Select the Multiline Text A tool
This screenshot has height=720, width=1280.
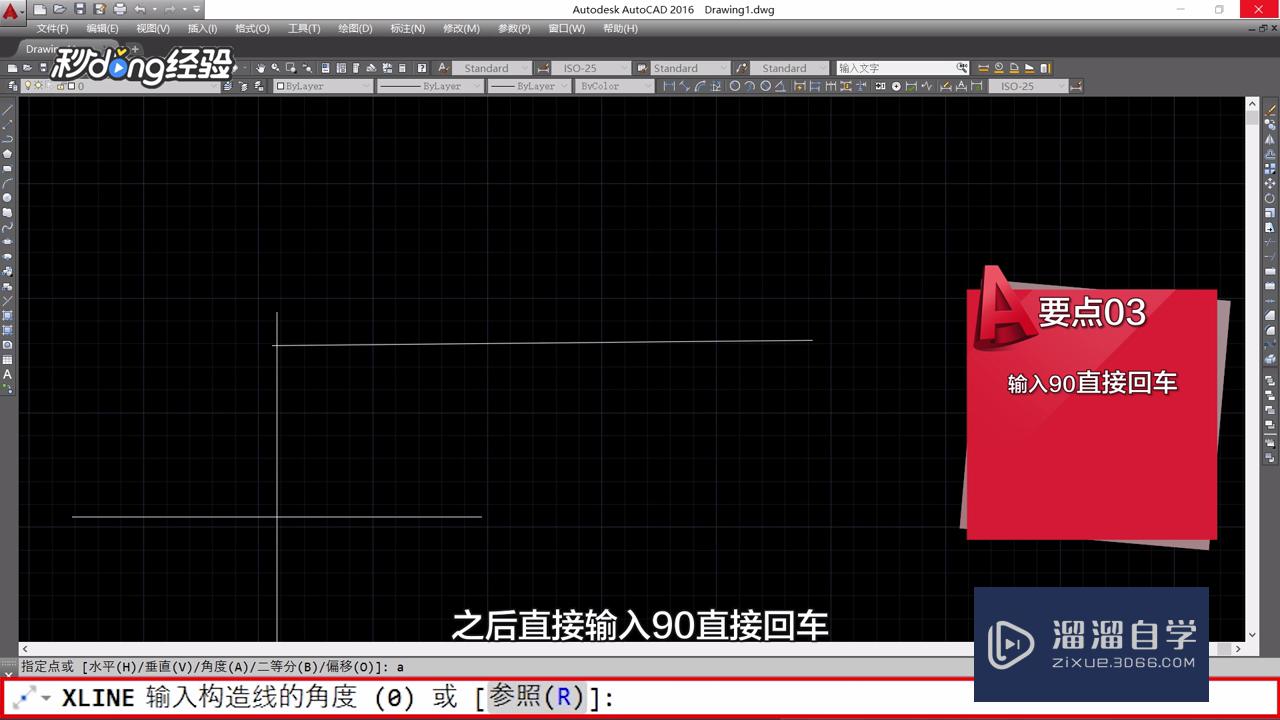click(x=7, y=375)
